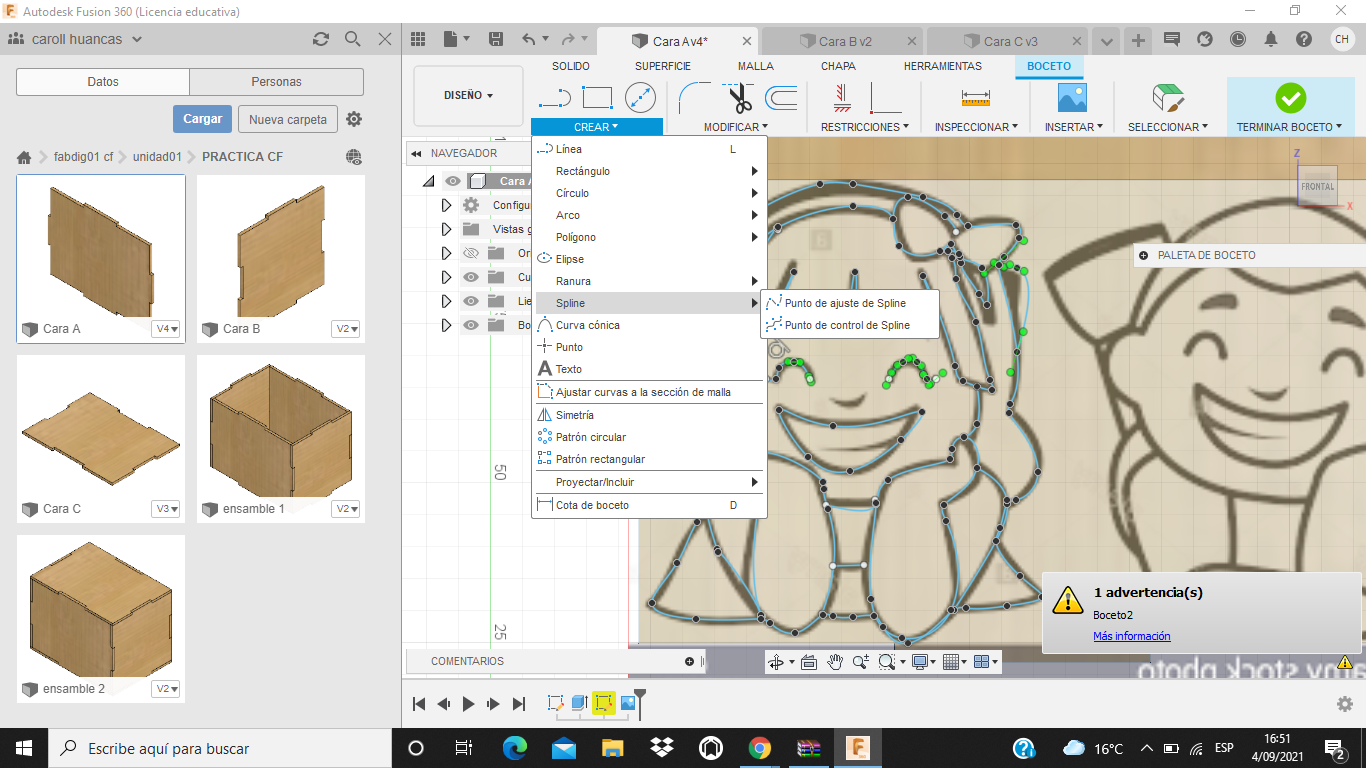Expand the Configuración node in Navegador
Image resolution: width=1366 pixels, height=768 pixels.
click(x=447, y=205)
